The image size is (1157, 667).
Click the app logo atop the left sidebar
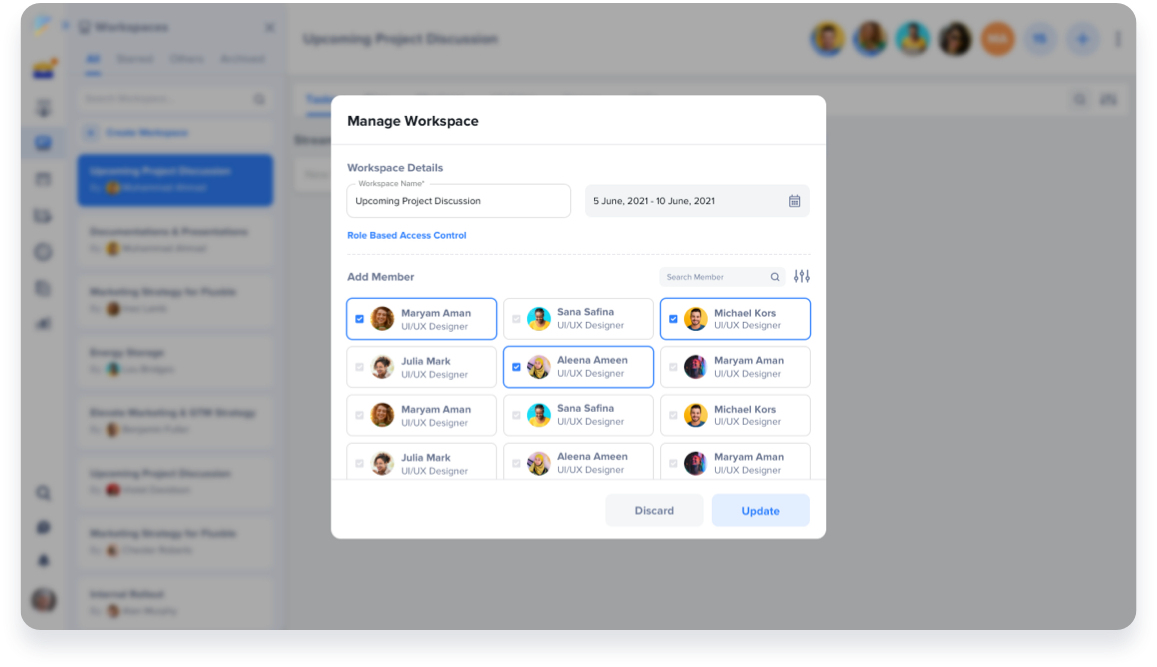coord(42,26)
